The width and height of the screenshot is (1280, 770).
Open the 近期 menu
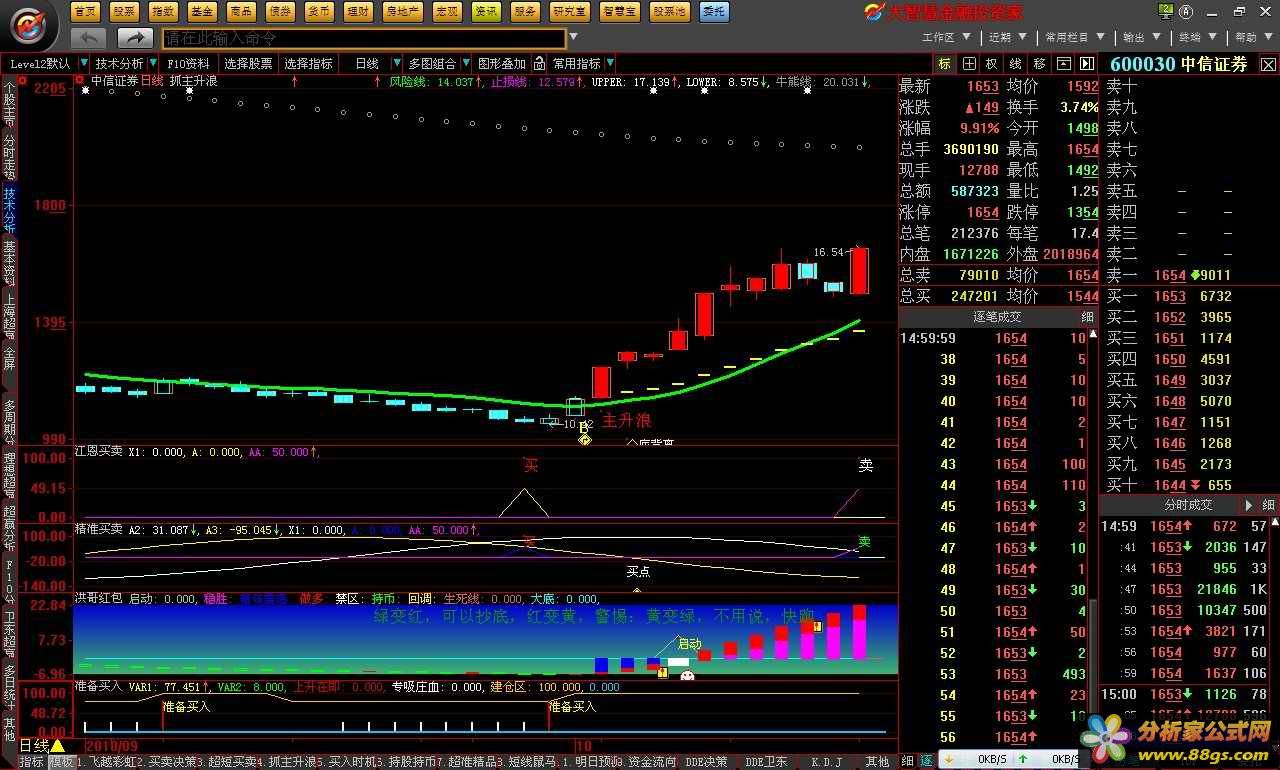point(1005,37)
